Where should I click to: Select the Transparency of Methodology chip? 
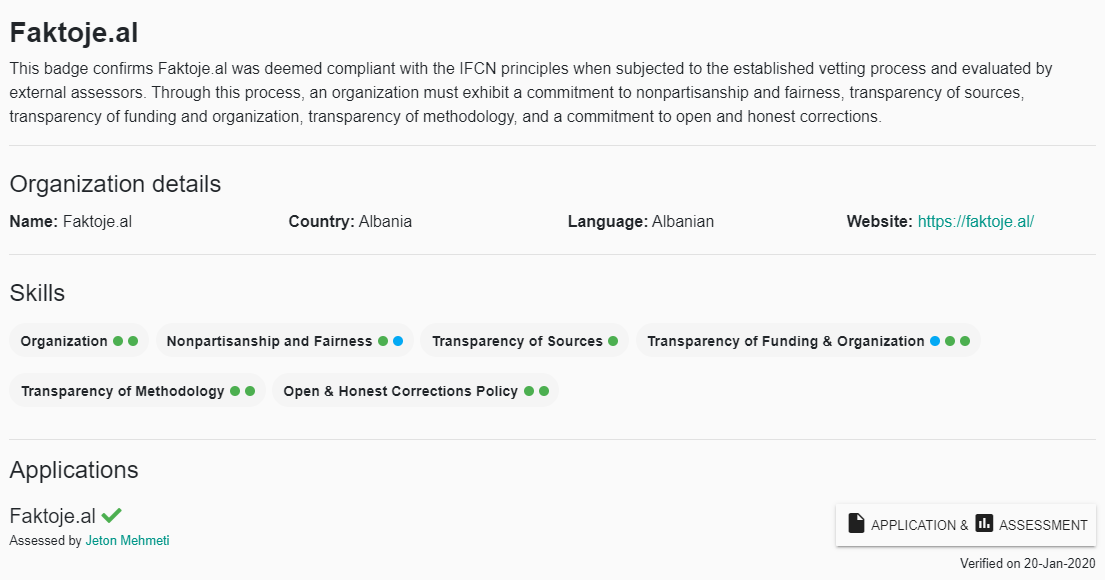pos(137,391)
